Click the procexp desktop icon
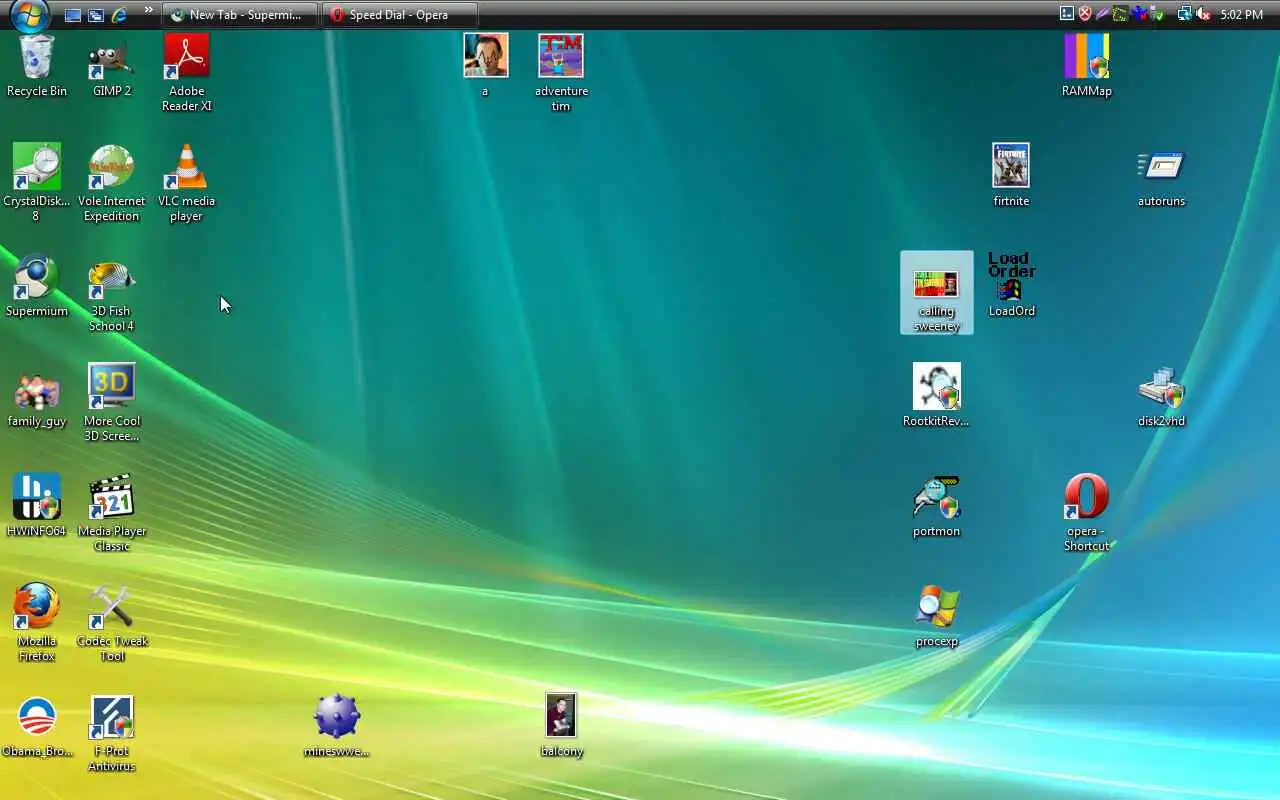 click(x=937, y=616)
